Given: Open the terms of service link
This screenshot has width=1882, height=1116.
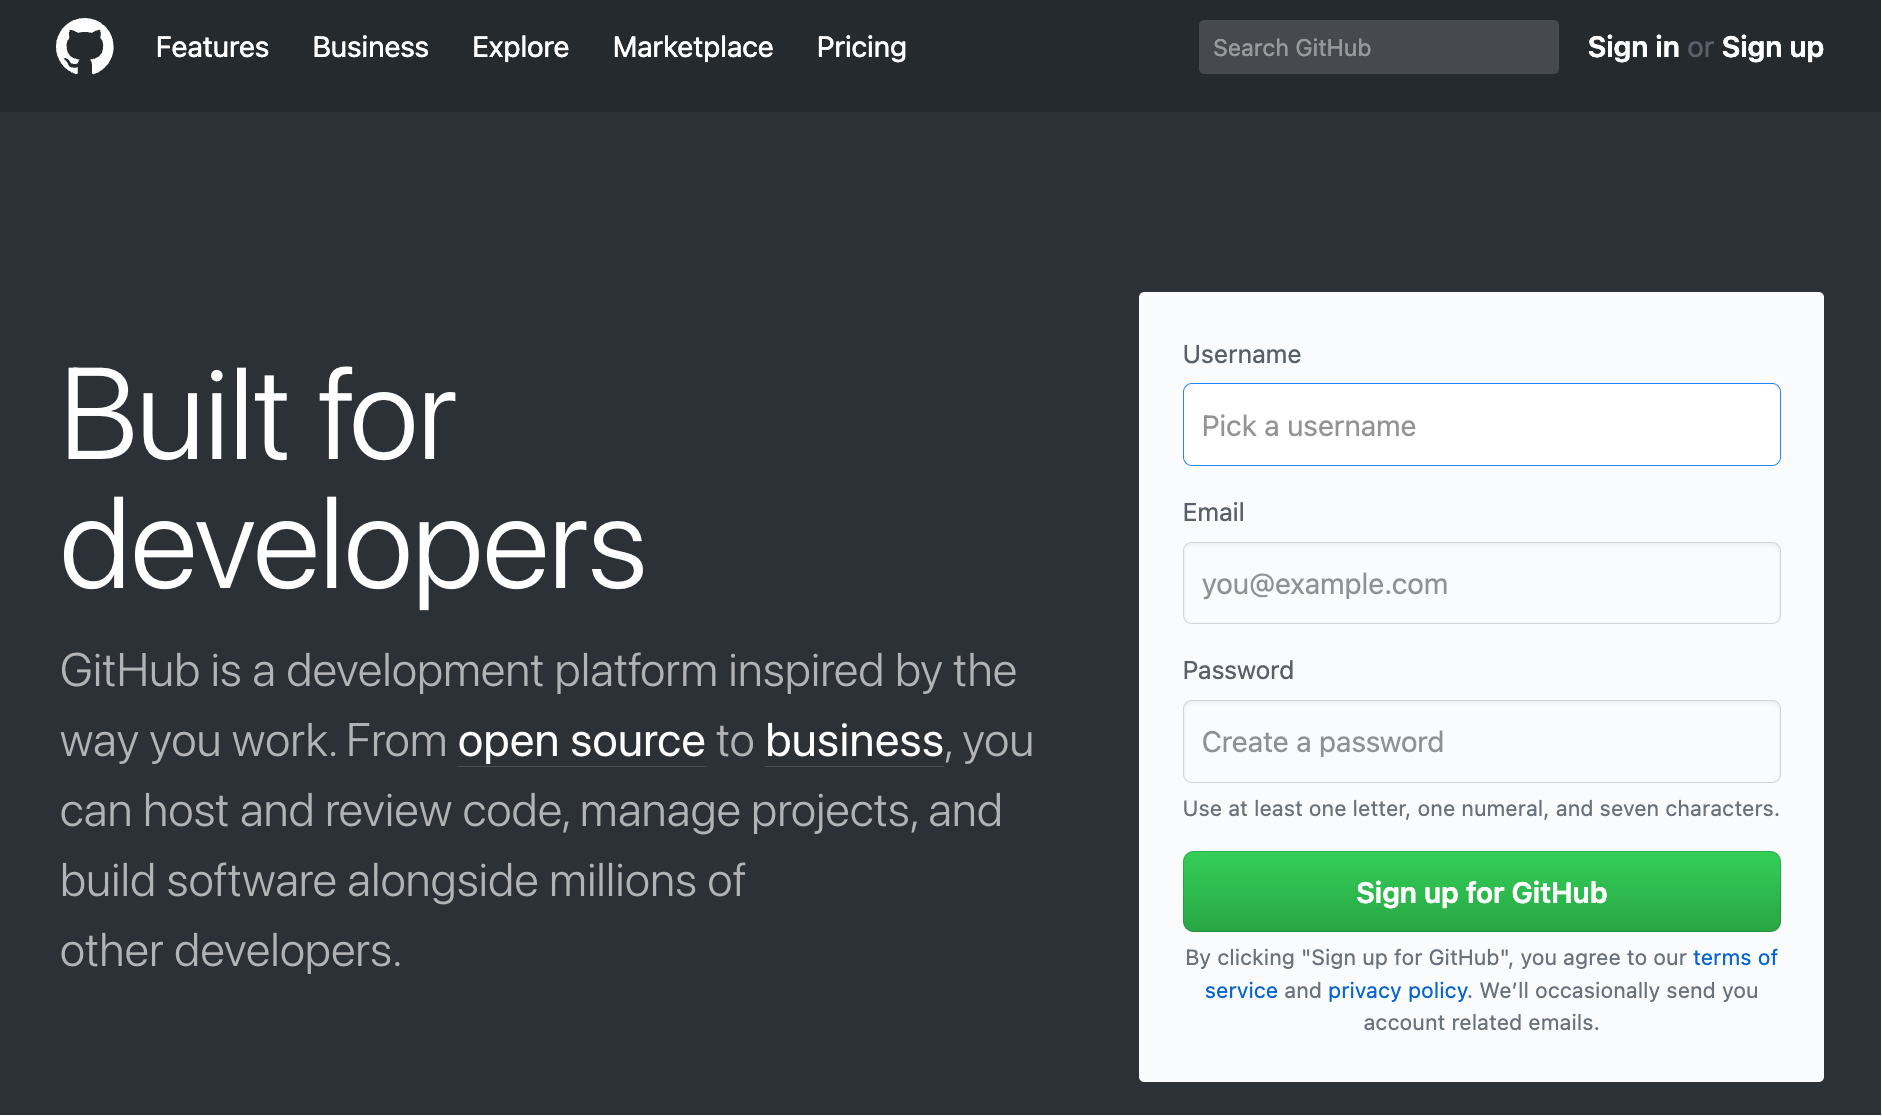Looking at the screenshot, I should tap(1734, 957).
